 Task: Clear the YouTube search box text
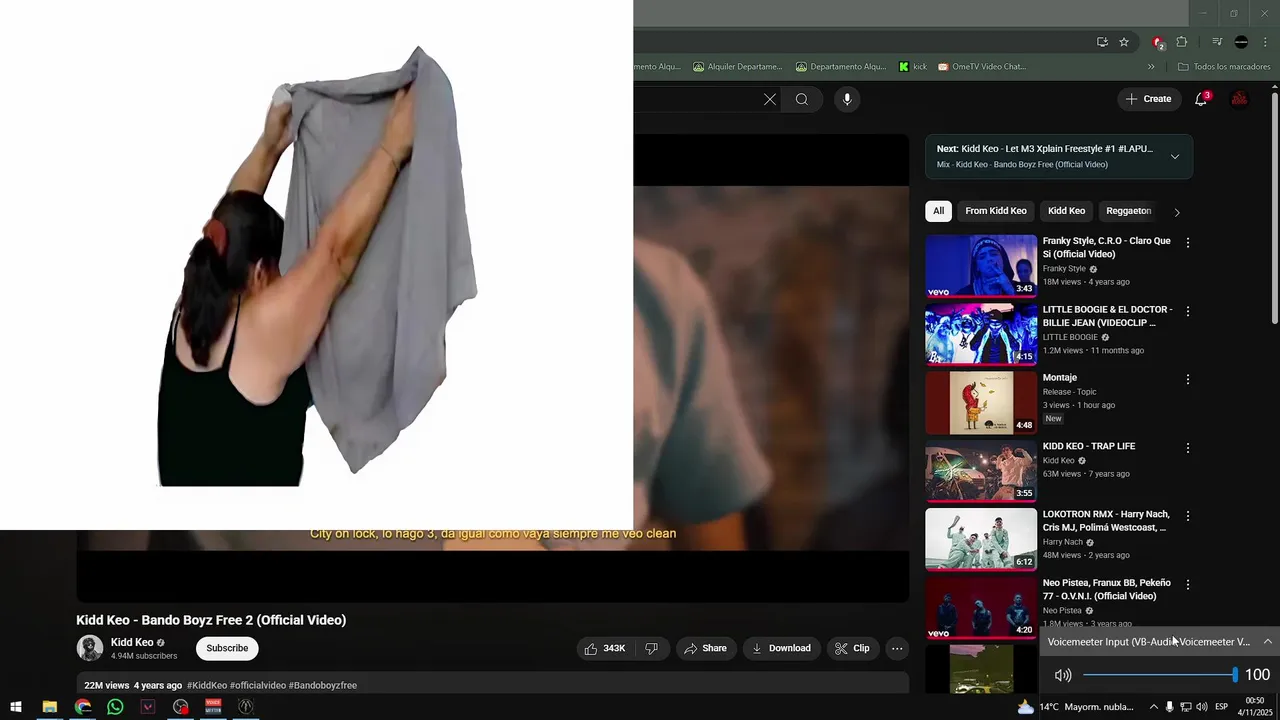(x=769, y=99)
